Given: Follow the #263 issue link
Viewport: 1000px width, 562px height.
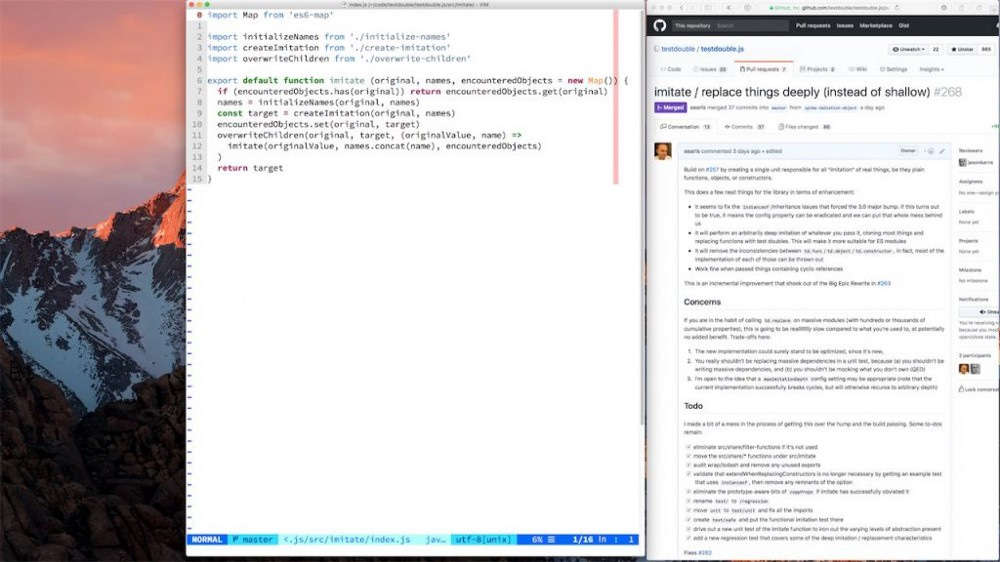Looking at the screenshot, I should 884,283.
